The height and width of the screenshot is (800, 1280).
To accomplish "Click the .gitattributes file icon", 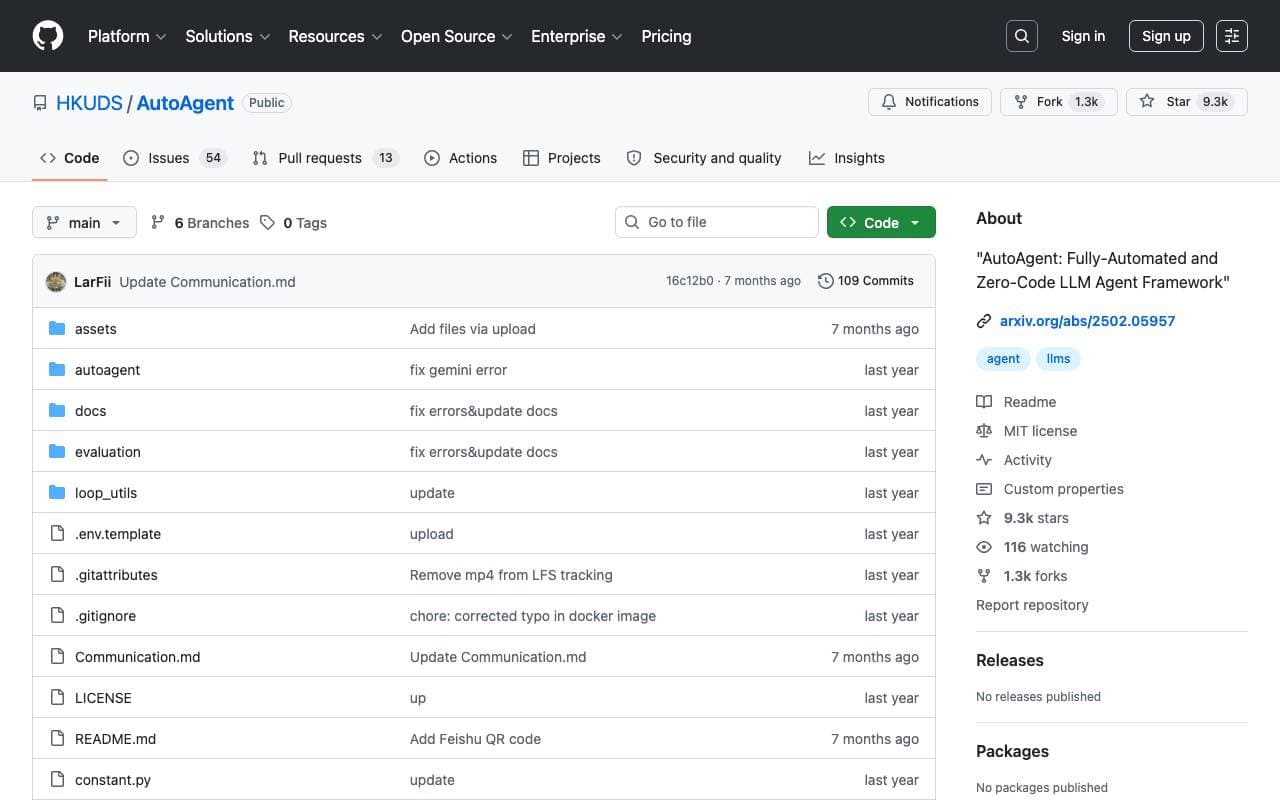I will click(x=57, y=575).
